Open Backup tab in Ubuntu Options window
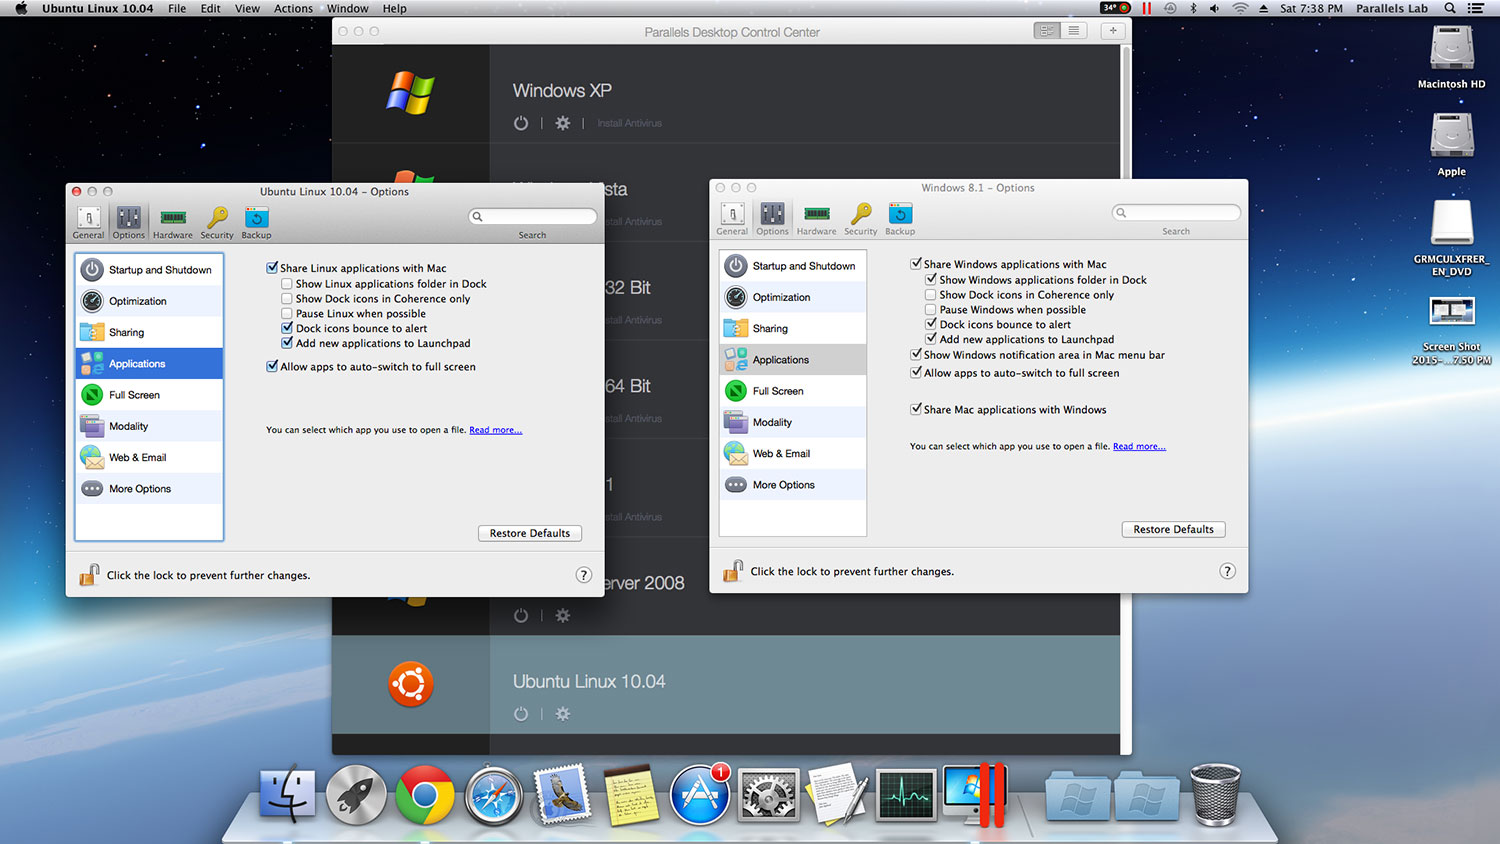This screenshot has width=1500, height=844. pos(256,222)
